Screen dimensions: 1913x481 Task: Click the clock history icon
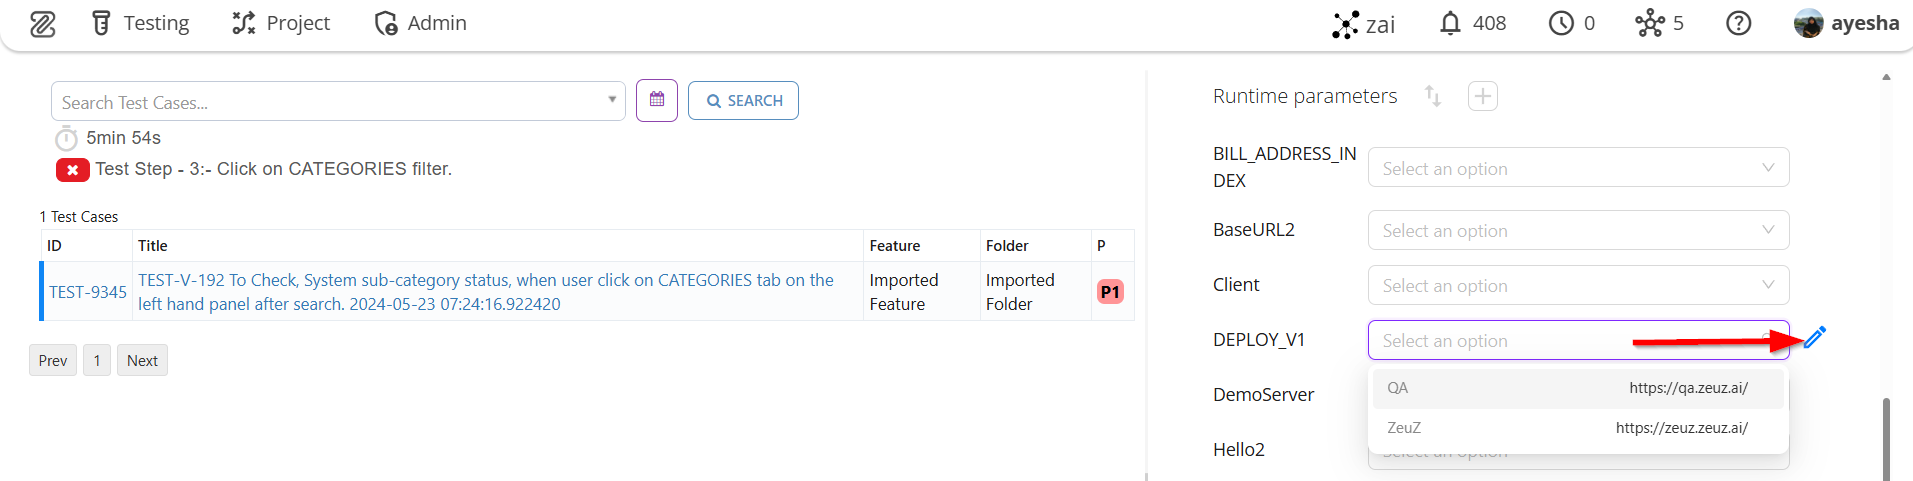[1561, 24]
